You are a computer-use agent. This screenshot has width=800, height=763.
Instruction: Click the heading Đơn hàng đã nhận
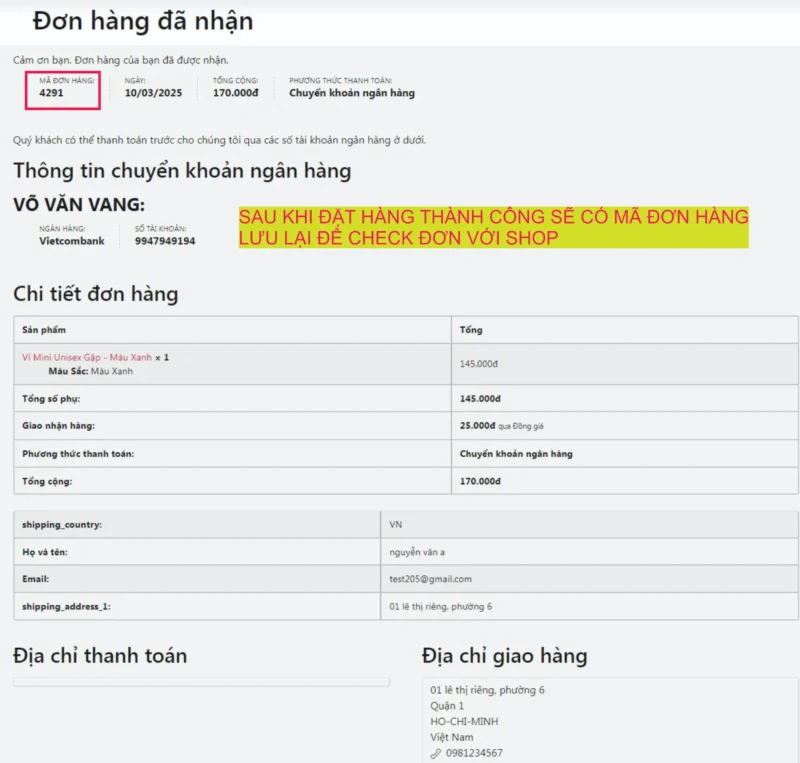click(143, 21)
